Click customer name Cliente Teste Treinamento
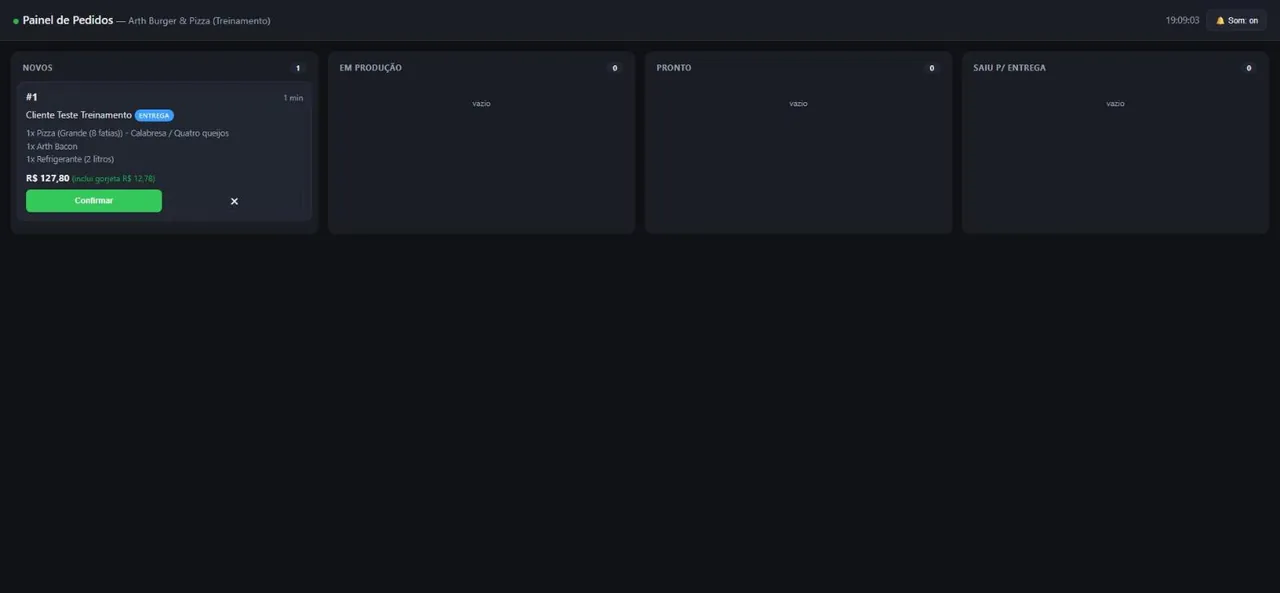Image resolution: width=1280 pixels, height=593 pixels. [x=79, y=115]
